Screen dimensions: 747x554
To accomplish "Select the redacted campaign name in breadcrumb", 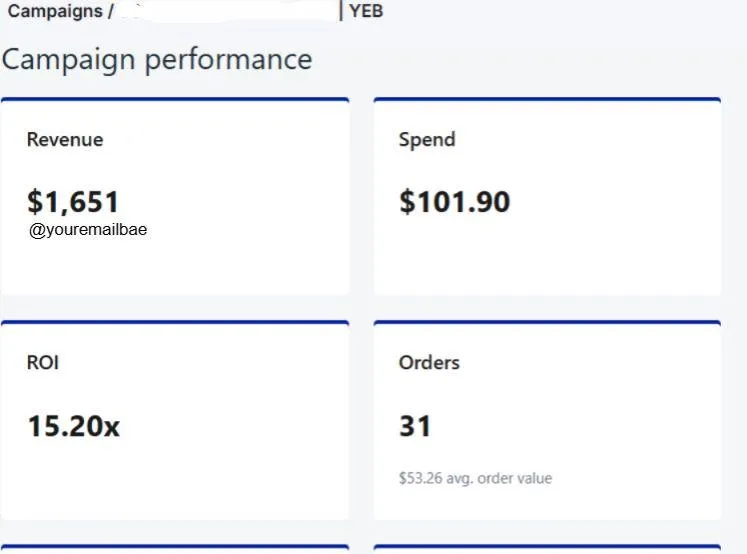I will 228,12.
